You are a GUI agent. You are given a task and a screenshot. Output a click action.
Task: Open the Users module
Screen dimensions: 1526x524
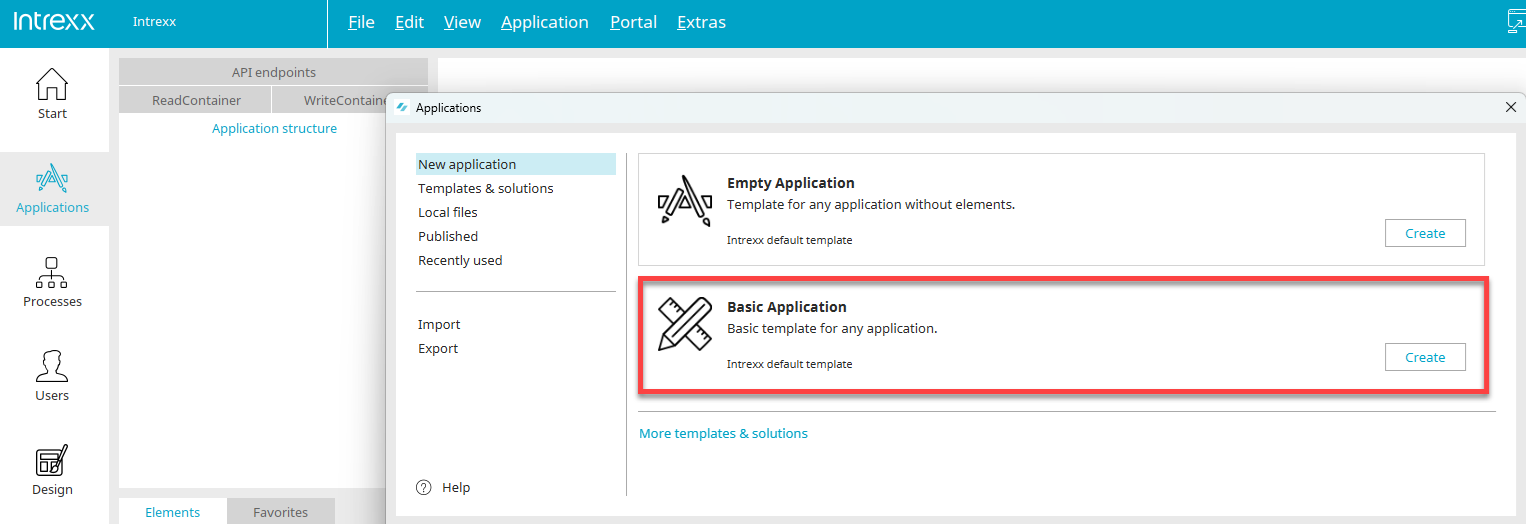[x=52, y=376]
